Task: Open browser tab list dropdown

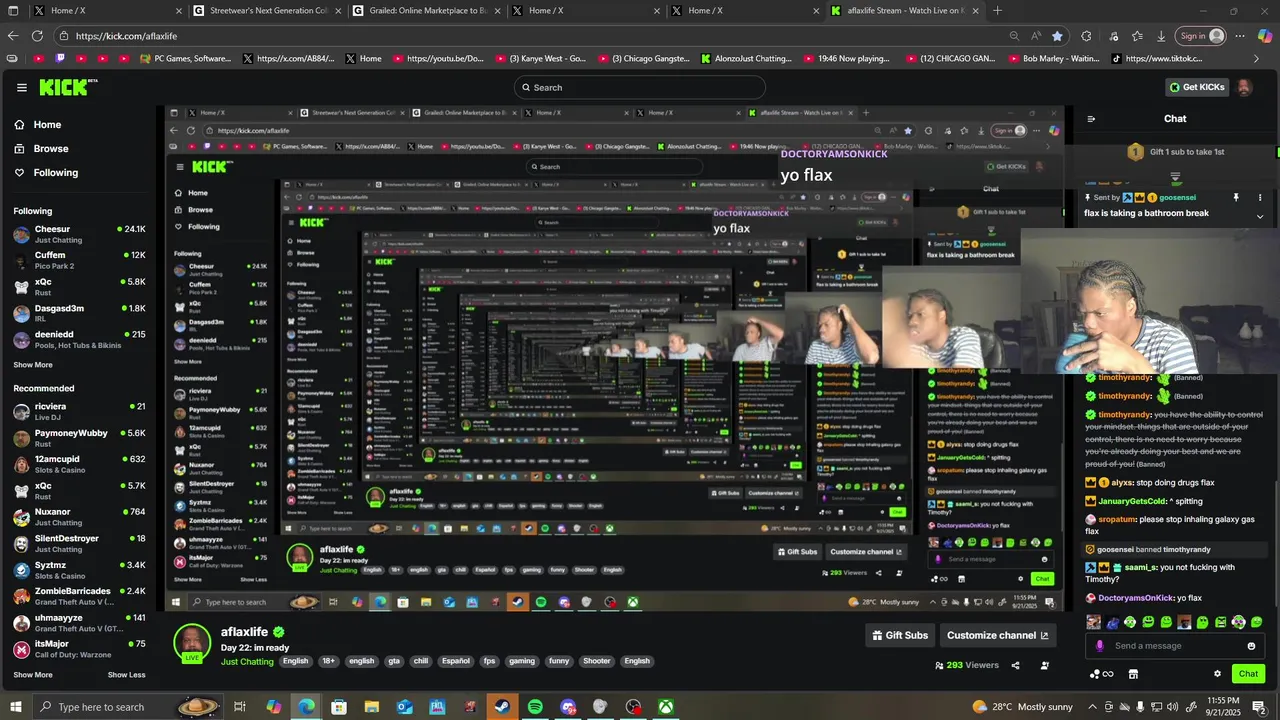Action: 13,11
